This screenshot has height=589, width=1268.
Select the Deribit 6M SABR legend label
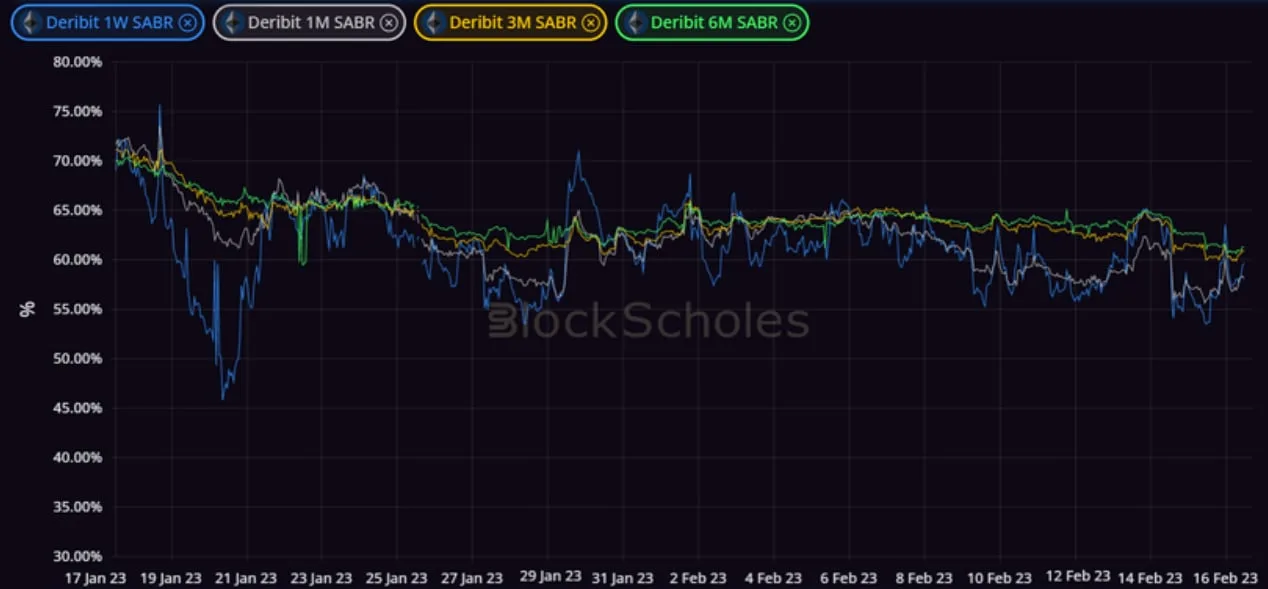(x=714, y=23)
